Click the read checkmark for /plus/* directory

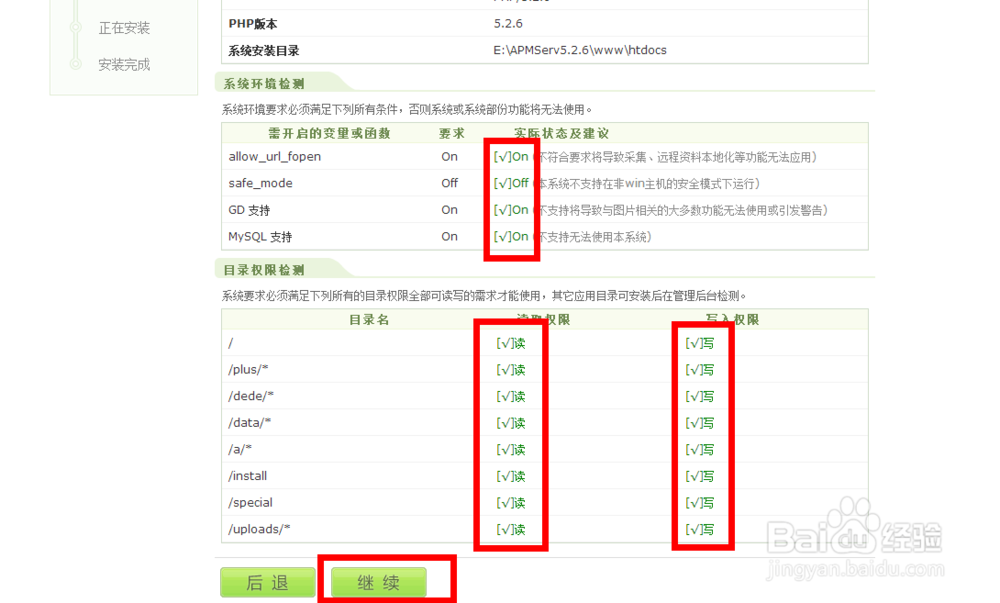point(509,369)
